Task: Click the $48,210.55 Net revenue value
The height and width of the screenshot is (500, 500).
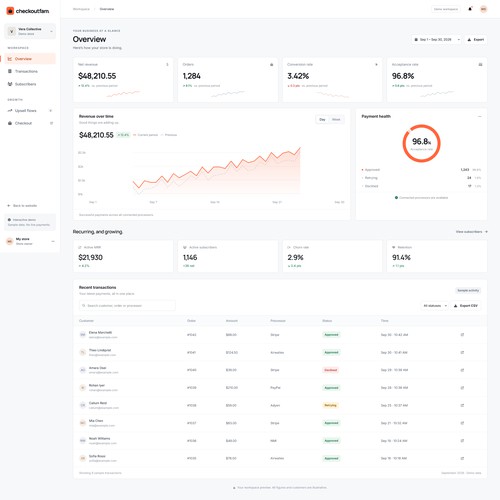Action: pyautogui.click(x=97, y=76)
